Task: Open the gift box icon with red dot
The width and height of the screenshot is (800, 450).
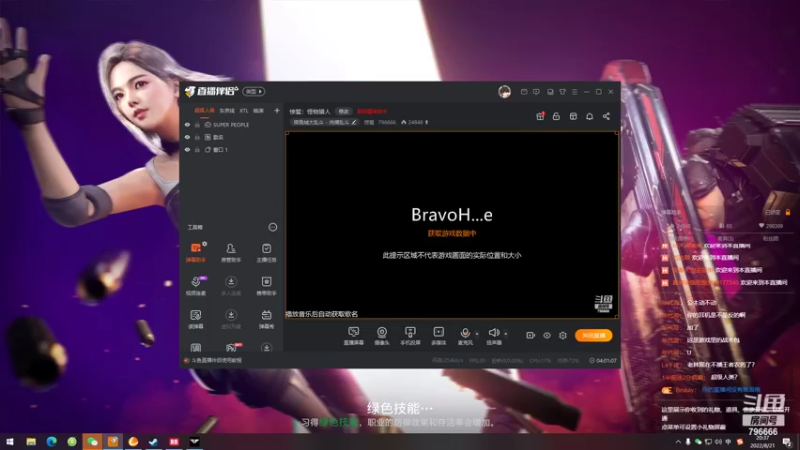Action: pos(540,116)
